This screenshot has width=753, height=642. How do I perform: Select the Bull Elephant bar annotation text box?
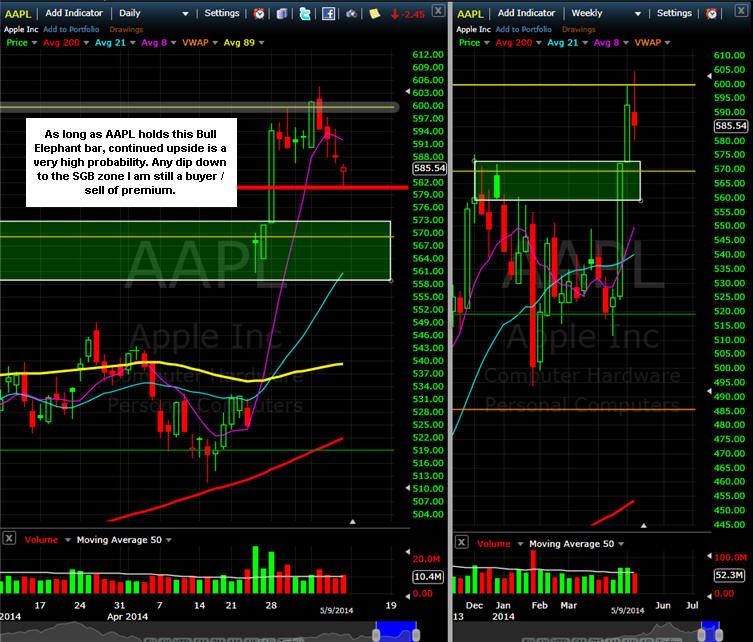(131, 162)
